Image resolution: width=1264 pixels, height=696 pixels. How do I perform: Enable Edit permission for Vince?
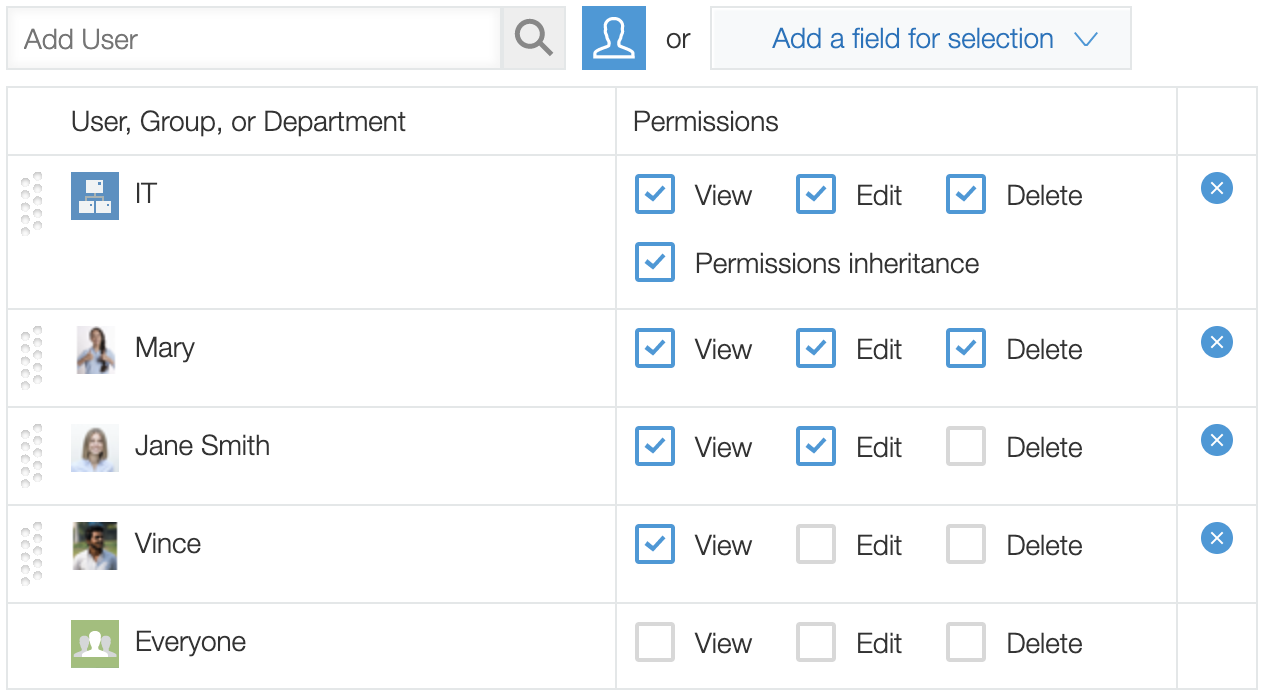click(x=815, y=544)
